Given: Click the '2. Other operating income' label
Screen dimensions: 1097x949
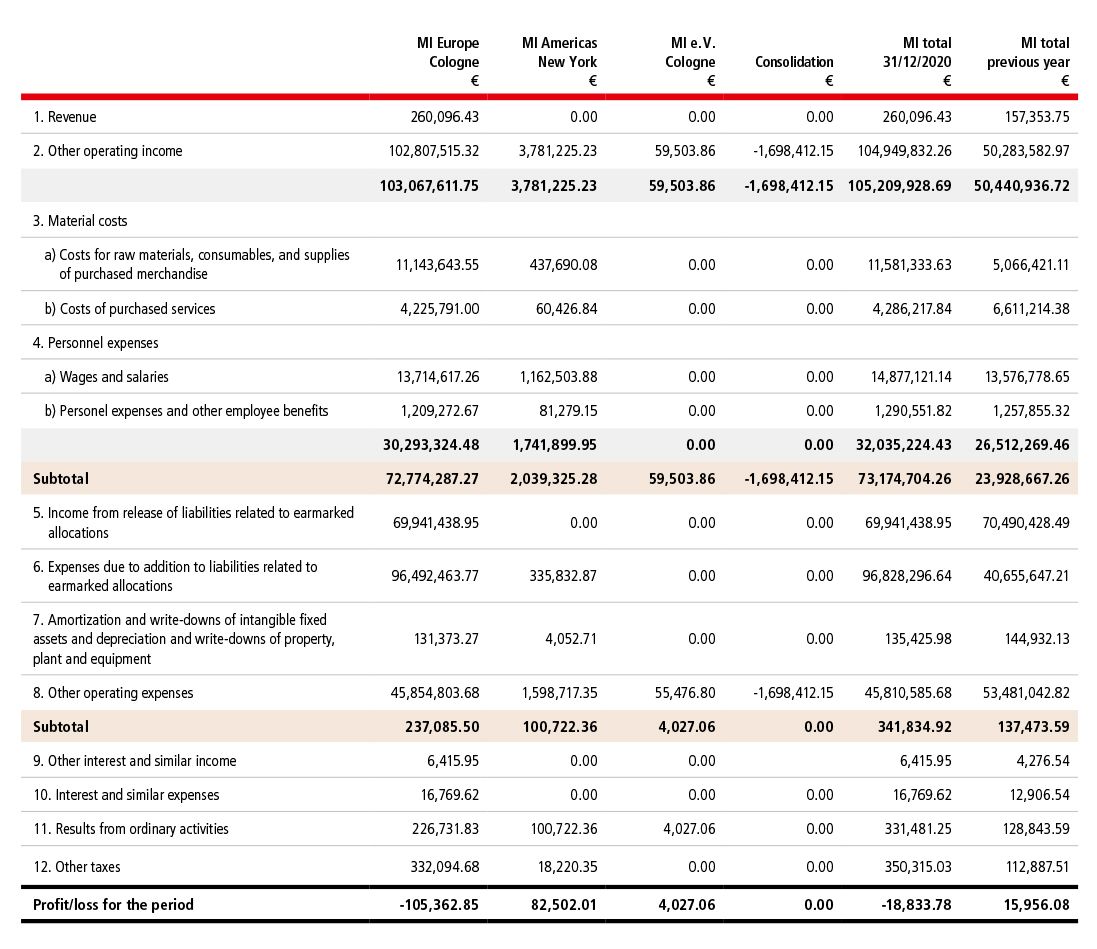Looking at the screenshot, I should point(108,151).
